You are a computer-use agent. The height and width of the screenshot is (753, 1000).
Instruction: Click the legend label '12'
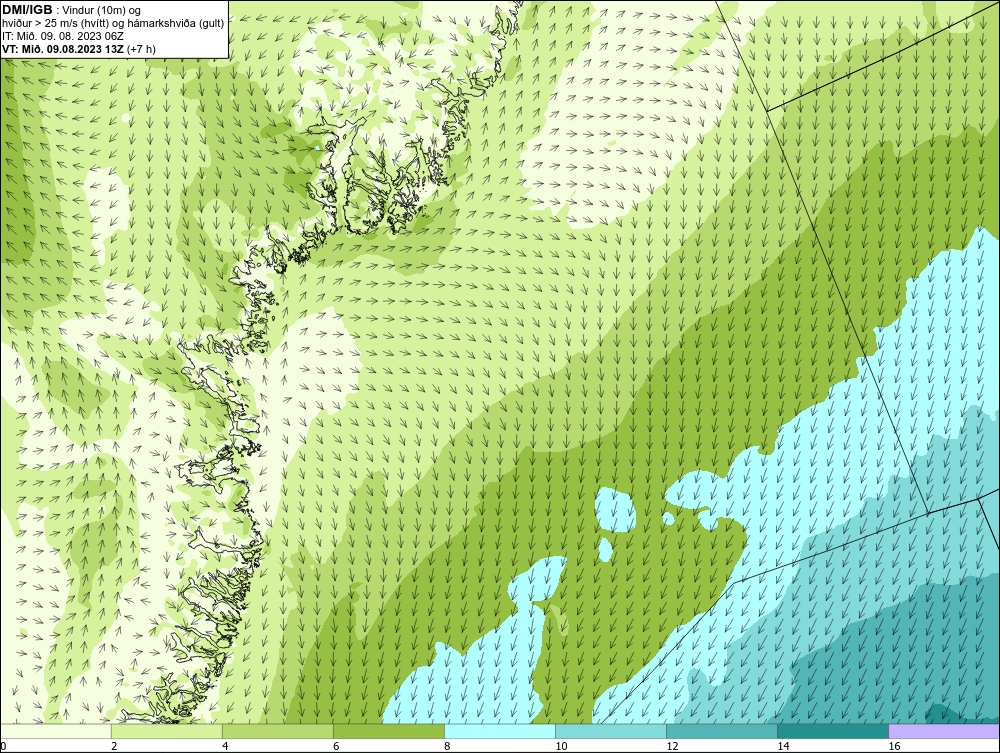click(672, 746)
